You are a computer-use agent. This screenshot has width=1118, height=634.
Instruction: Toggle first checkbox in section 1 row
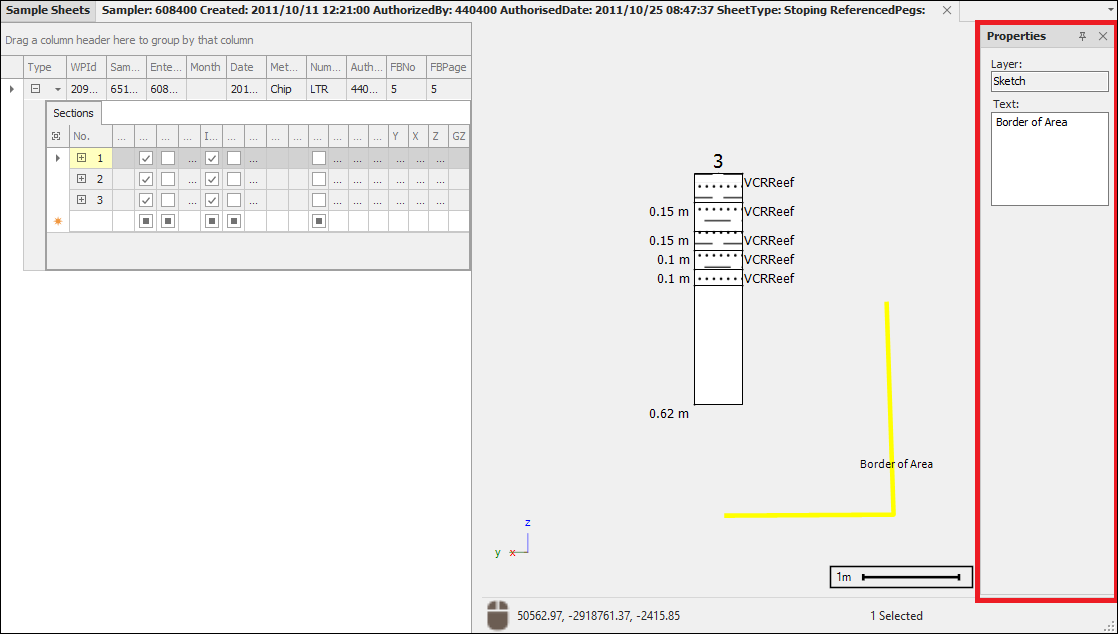[146, 158]
